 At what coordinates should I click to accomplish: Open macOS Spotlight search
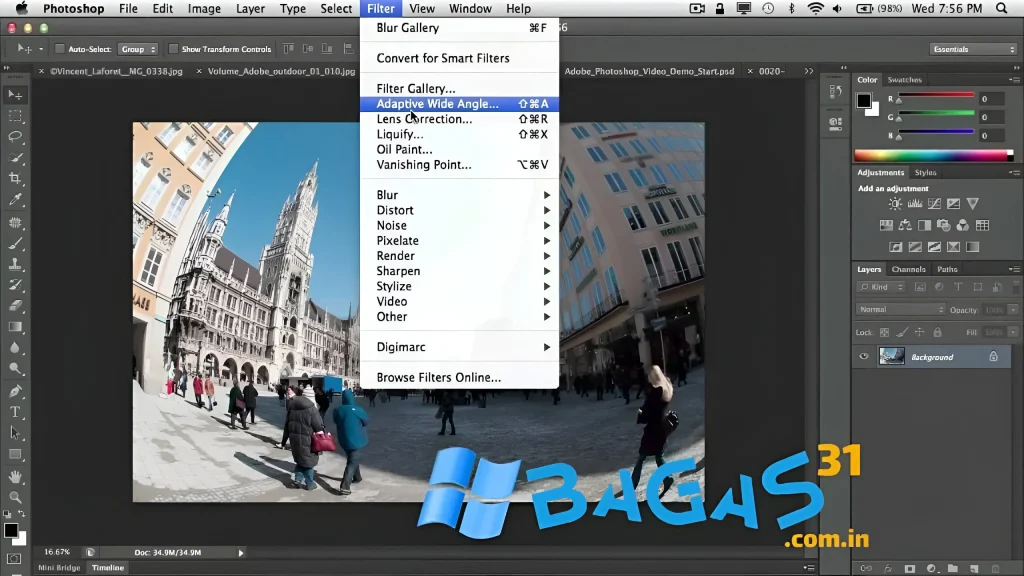pyautogui.click(x=1001, y=8)
